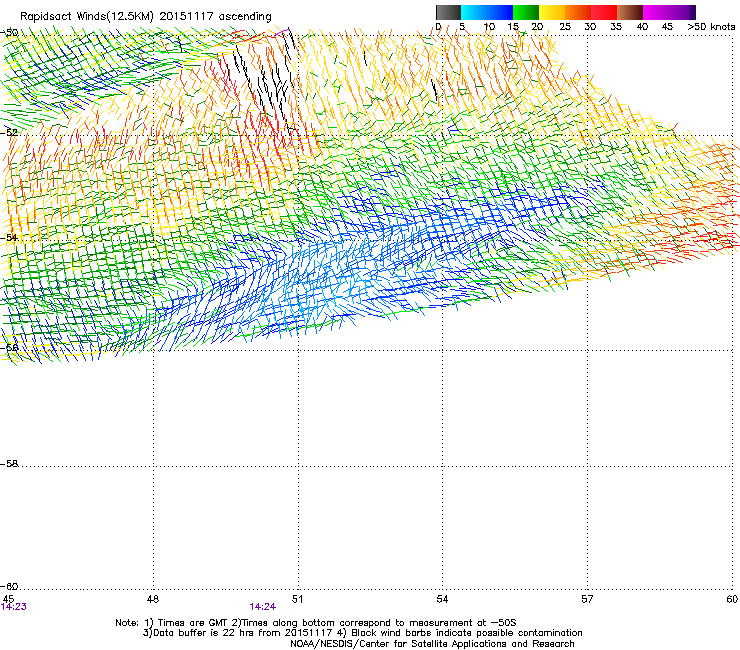This screenshot has height=650, width=740.
Task: Click latitude label '-60' on left axis
Action: pyautogui.click(x=9, y=587)
